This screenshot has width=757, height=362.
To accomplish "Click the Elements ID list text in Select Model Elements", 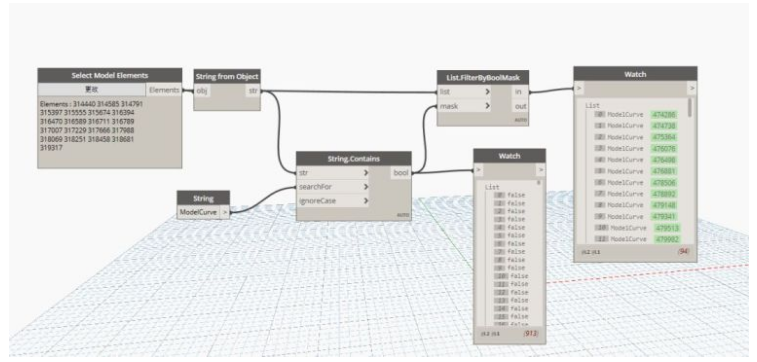I will pyautogui.click(x=91, y=125).
